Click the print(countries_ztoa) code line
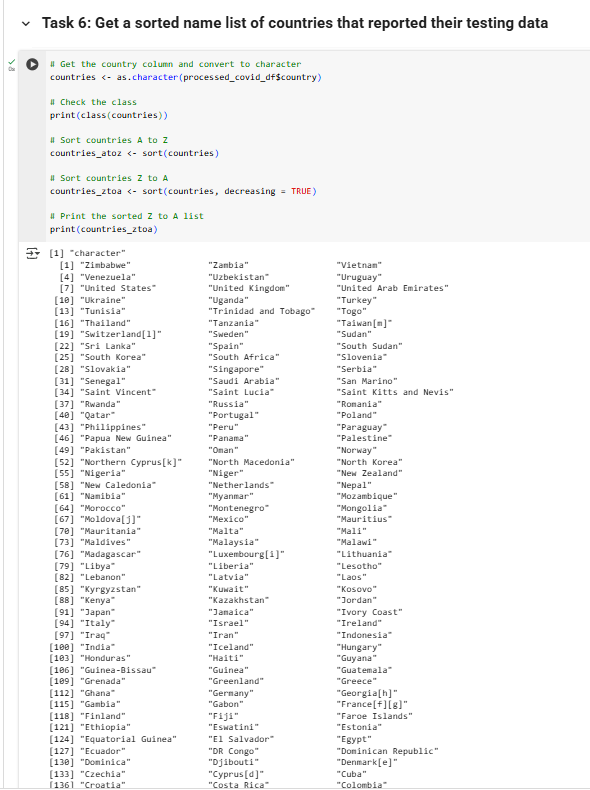Screen dimensions: 590x790 click(103, 229)
